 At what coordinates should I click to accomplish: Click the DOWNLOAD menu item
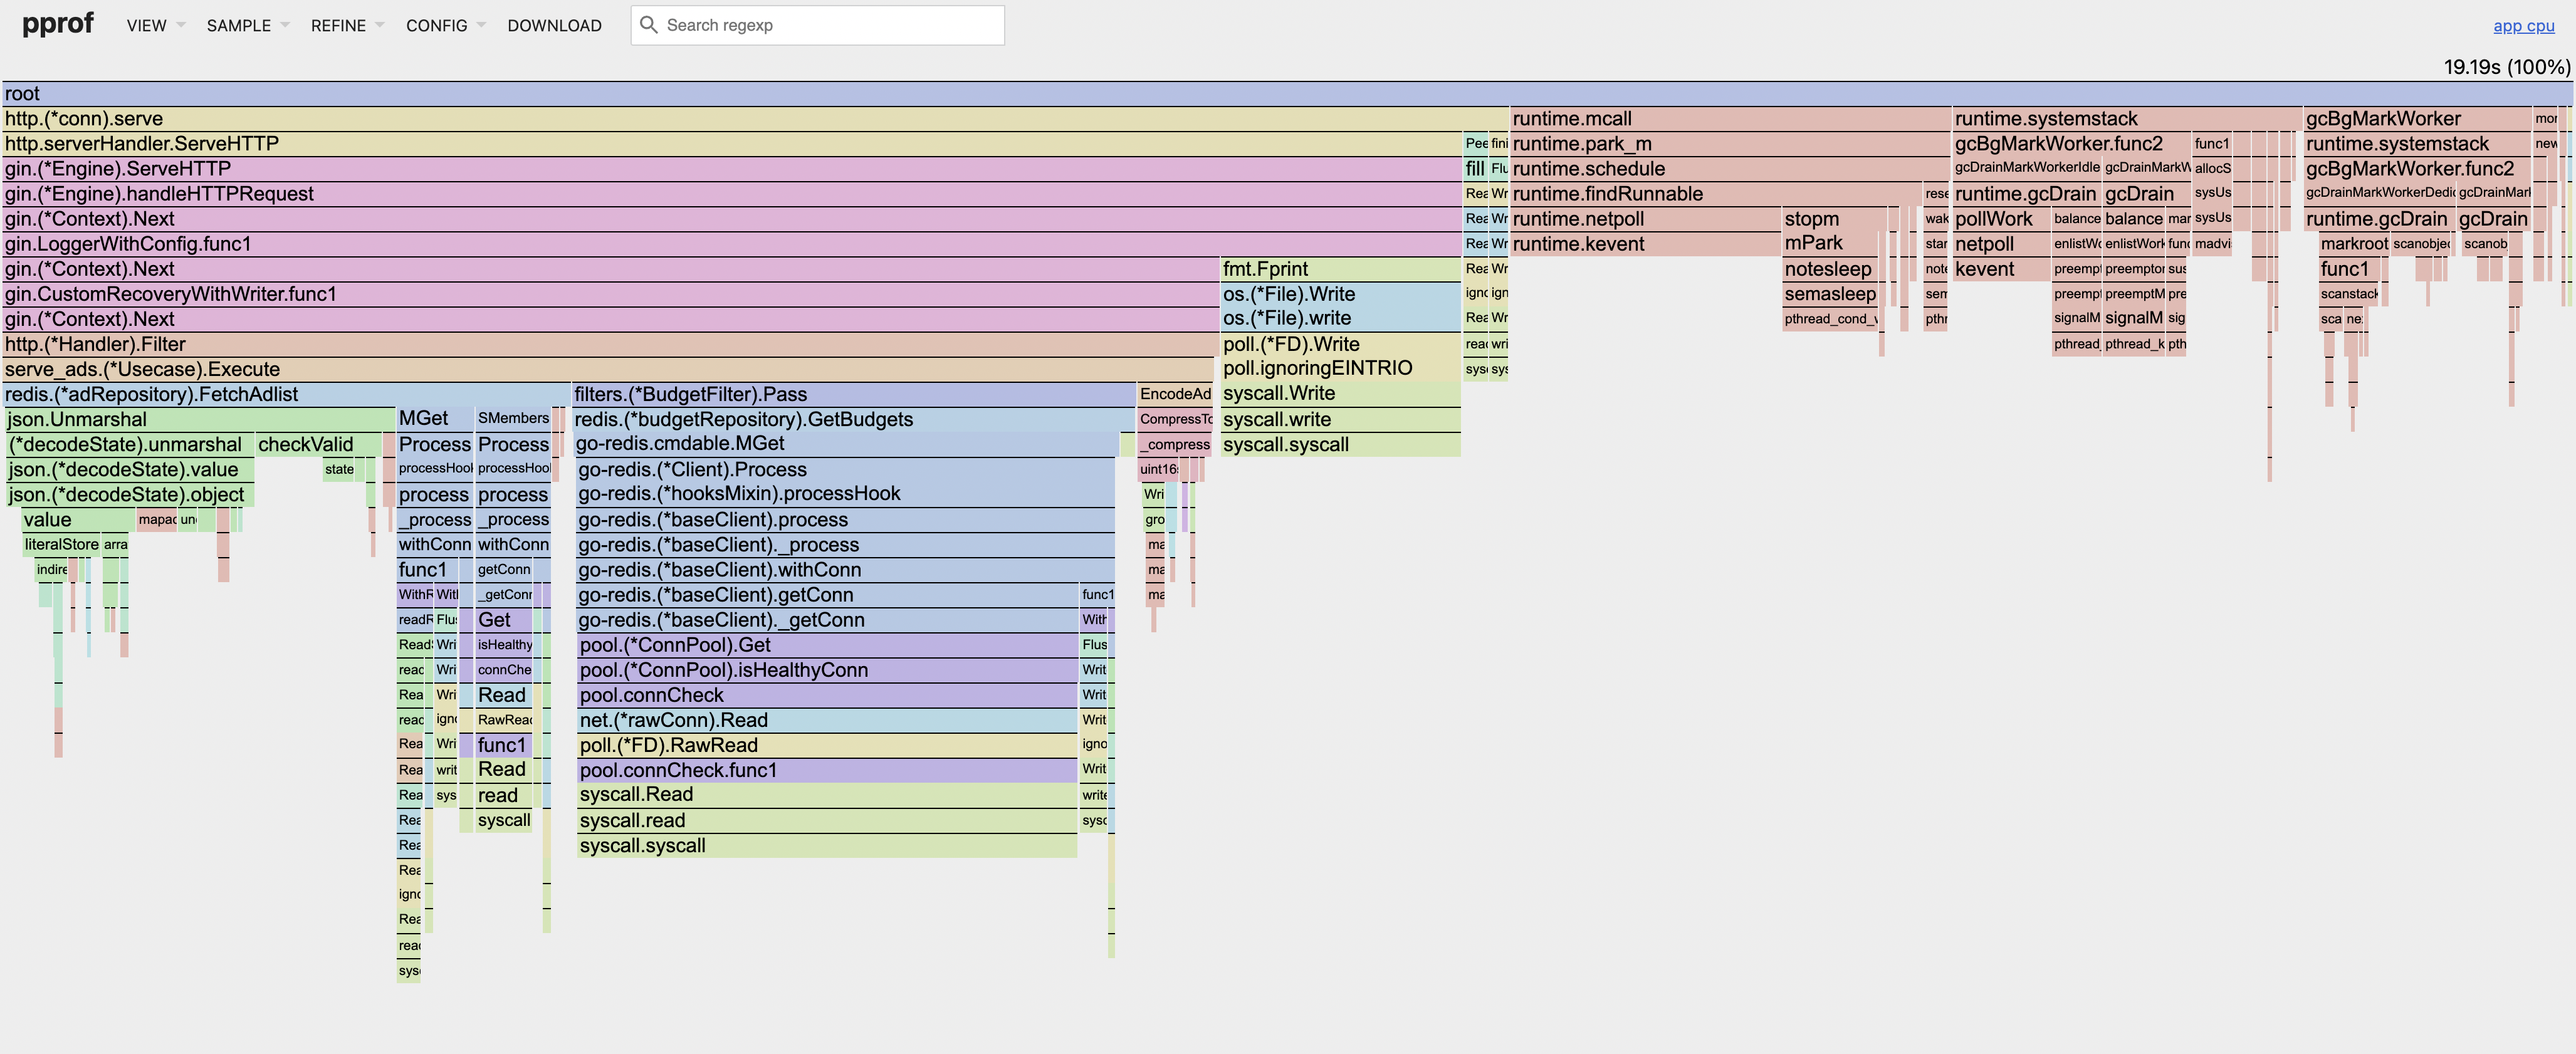tap(554, 26)
